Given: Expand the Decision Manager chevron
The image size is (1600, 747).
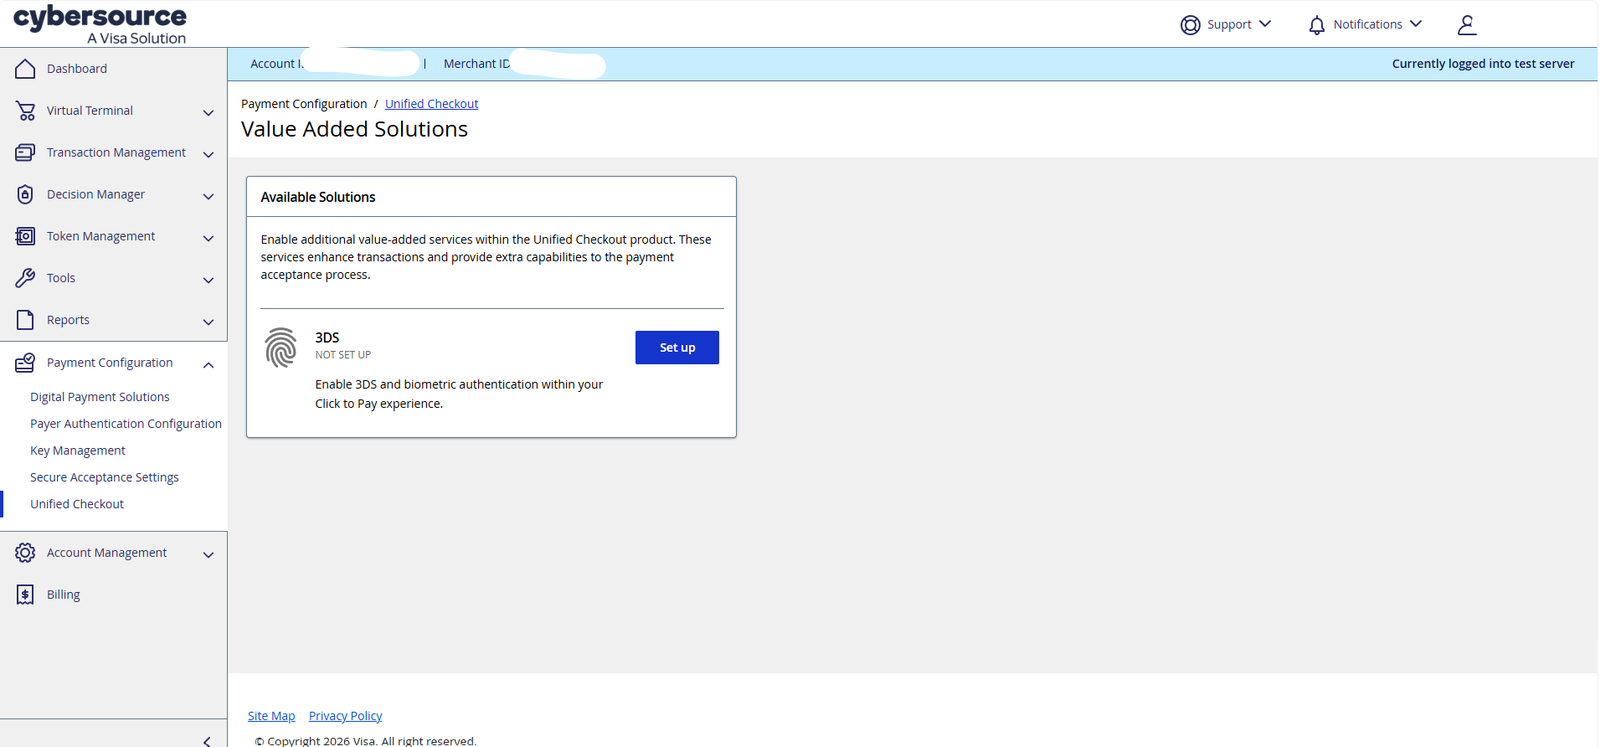Looking at the screenshot, I should click(208, 197).
